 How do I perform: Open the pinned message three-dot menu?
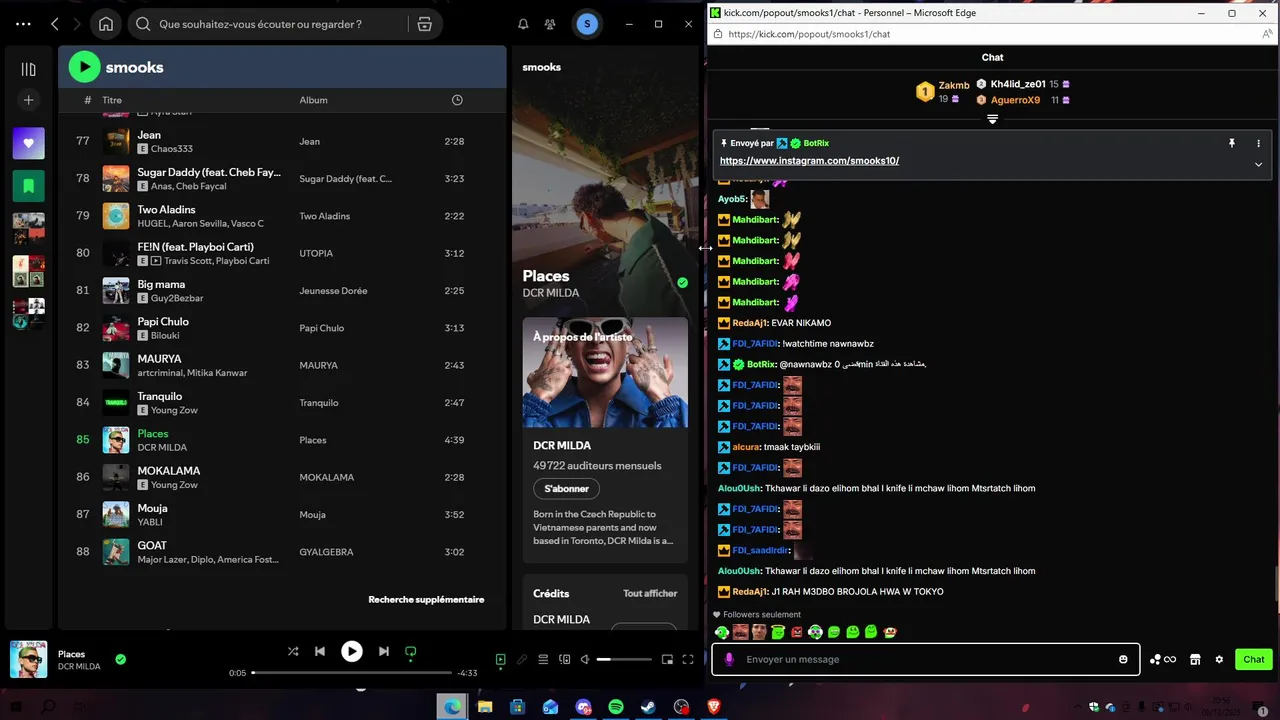pyautogui.click(x=1258, y=143)
